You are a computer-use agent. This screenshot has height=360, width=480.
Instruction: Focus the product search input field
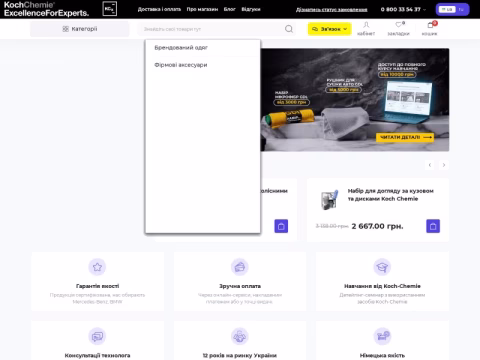pos(212,29)
